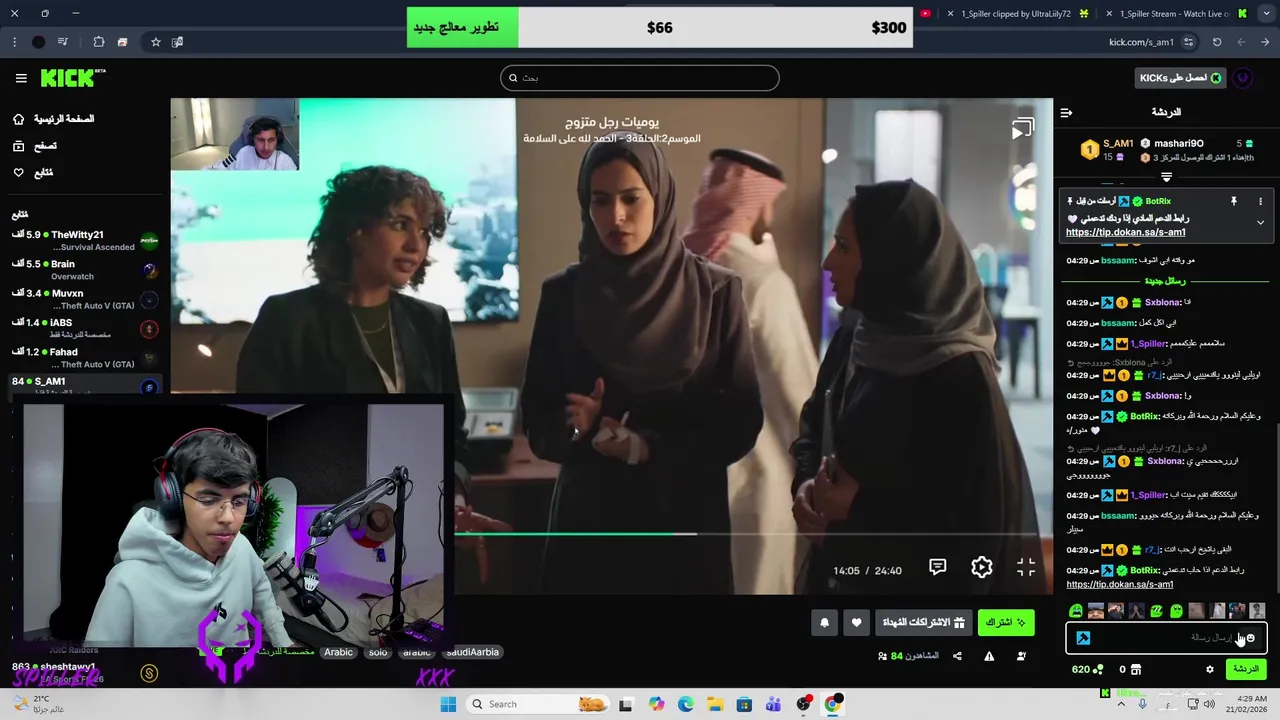Viewport: 1280px width, 720px height.
Task: Toggle video captions/chat overlay icon
Action: click(x=937, y=567)
